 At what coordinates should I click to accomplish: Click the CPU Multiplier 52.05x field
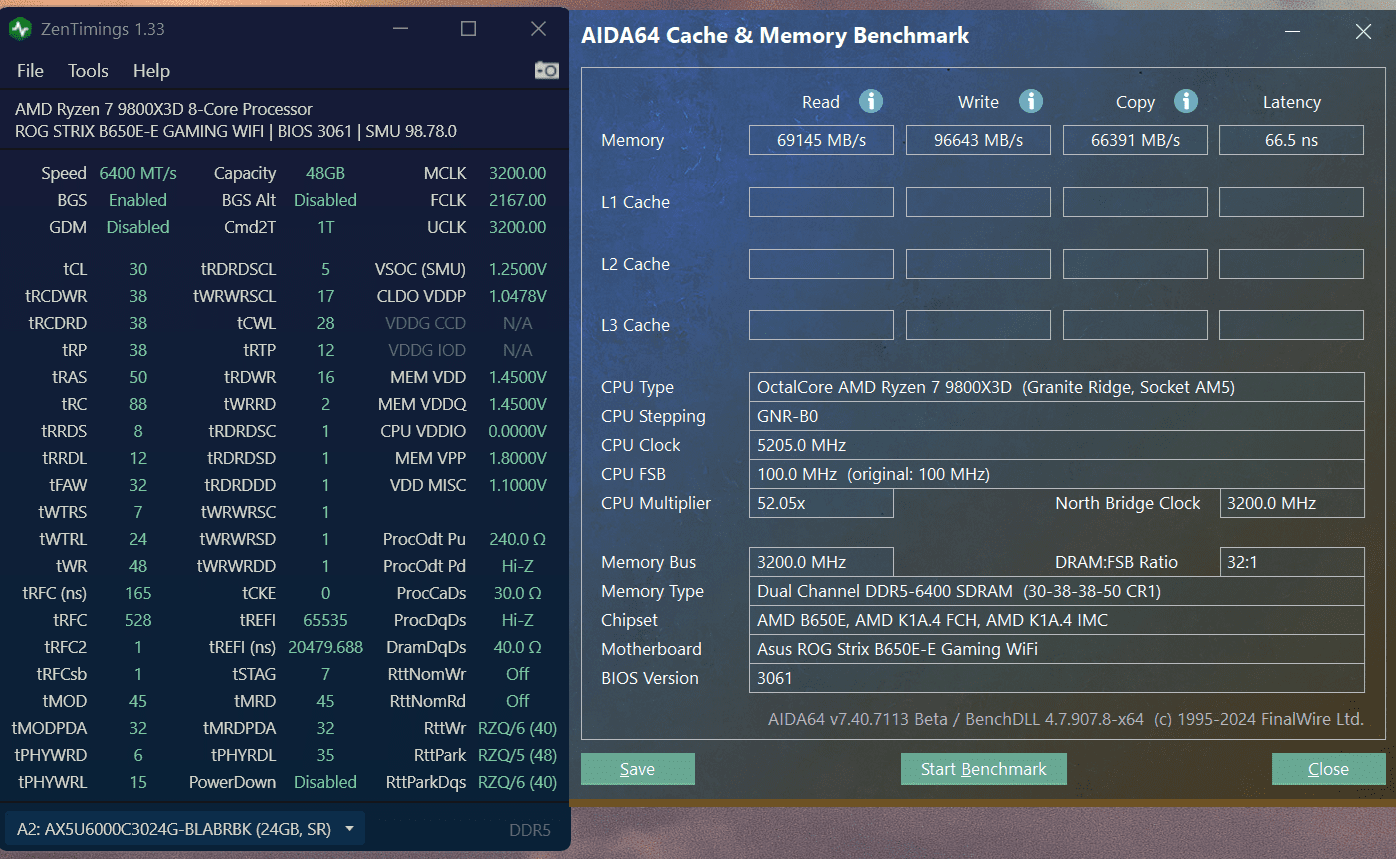(x=821, y=503)
